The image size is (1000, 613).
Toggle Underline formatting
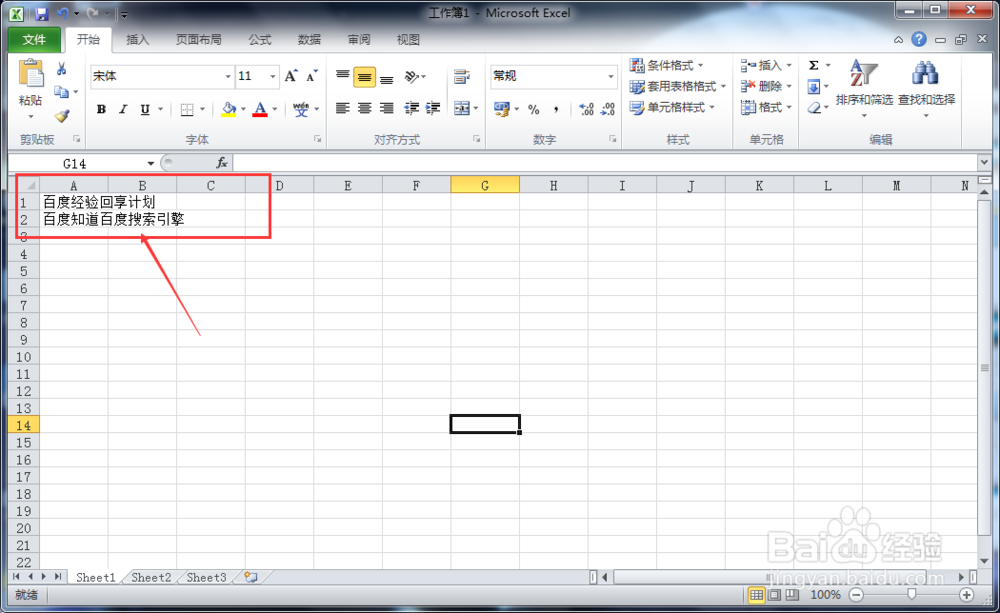(145, 110)
